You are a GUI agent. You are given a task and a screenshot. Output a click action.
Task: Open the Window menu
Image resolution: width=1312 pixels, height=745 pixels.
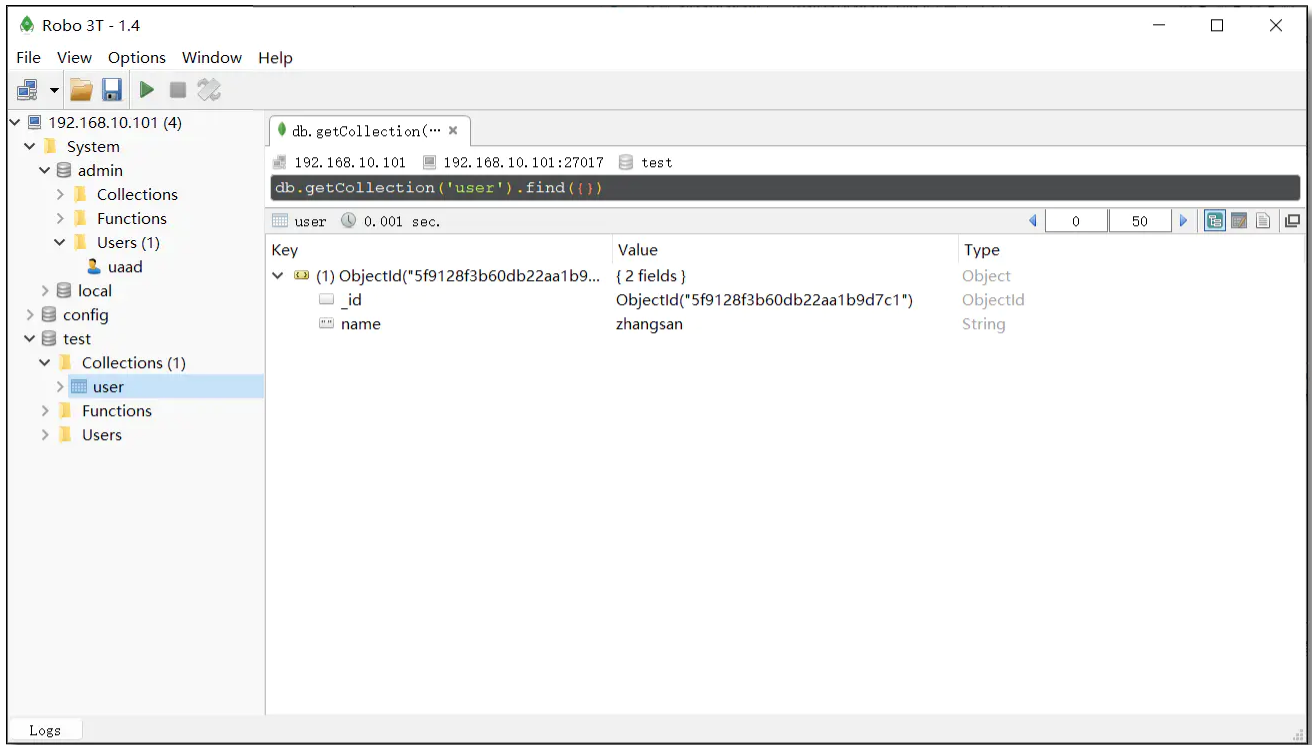(212, 57)
